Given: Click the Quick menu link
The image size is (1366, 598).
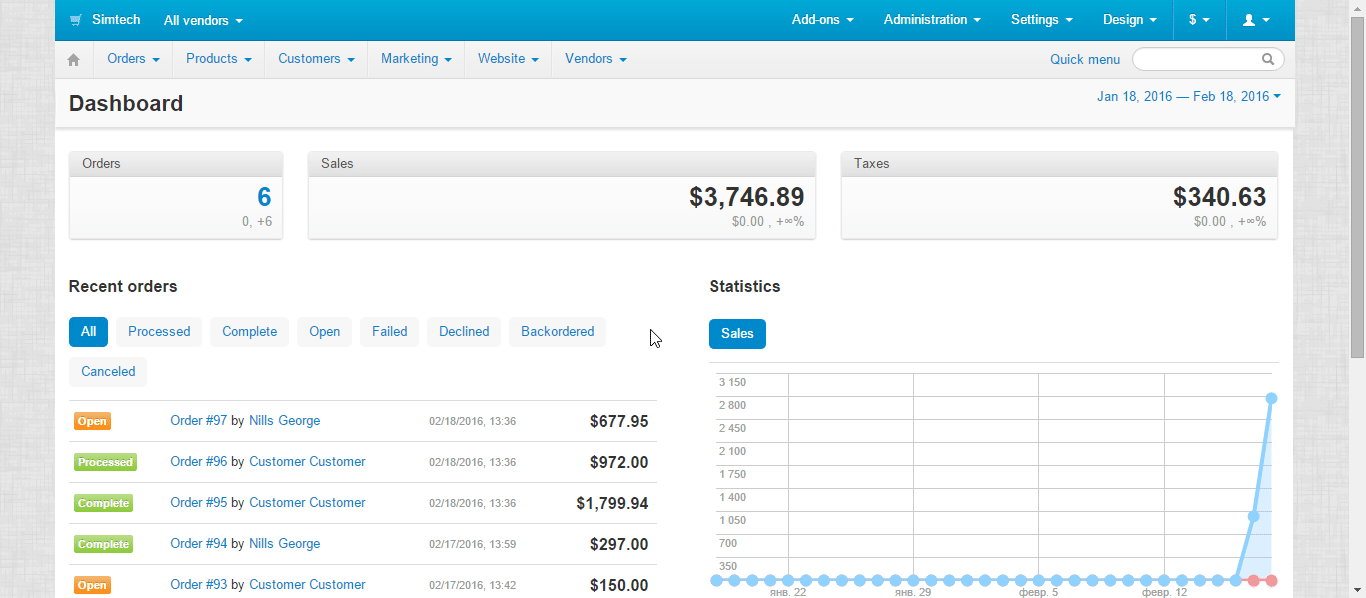Looking at the screenshot, I should (1085, 59).
